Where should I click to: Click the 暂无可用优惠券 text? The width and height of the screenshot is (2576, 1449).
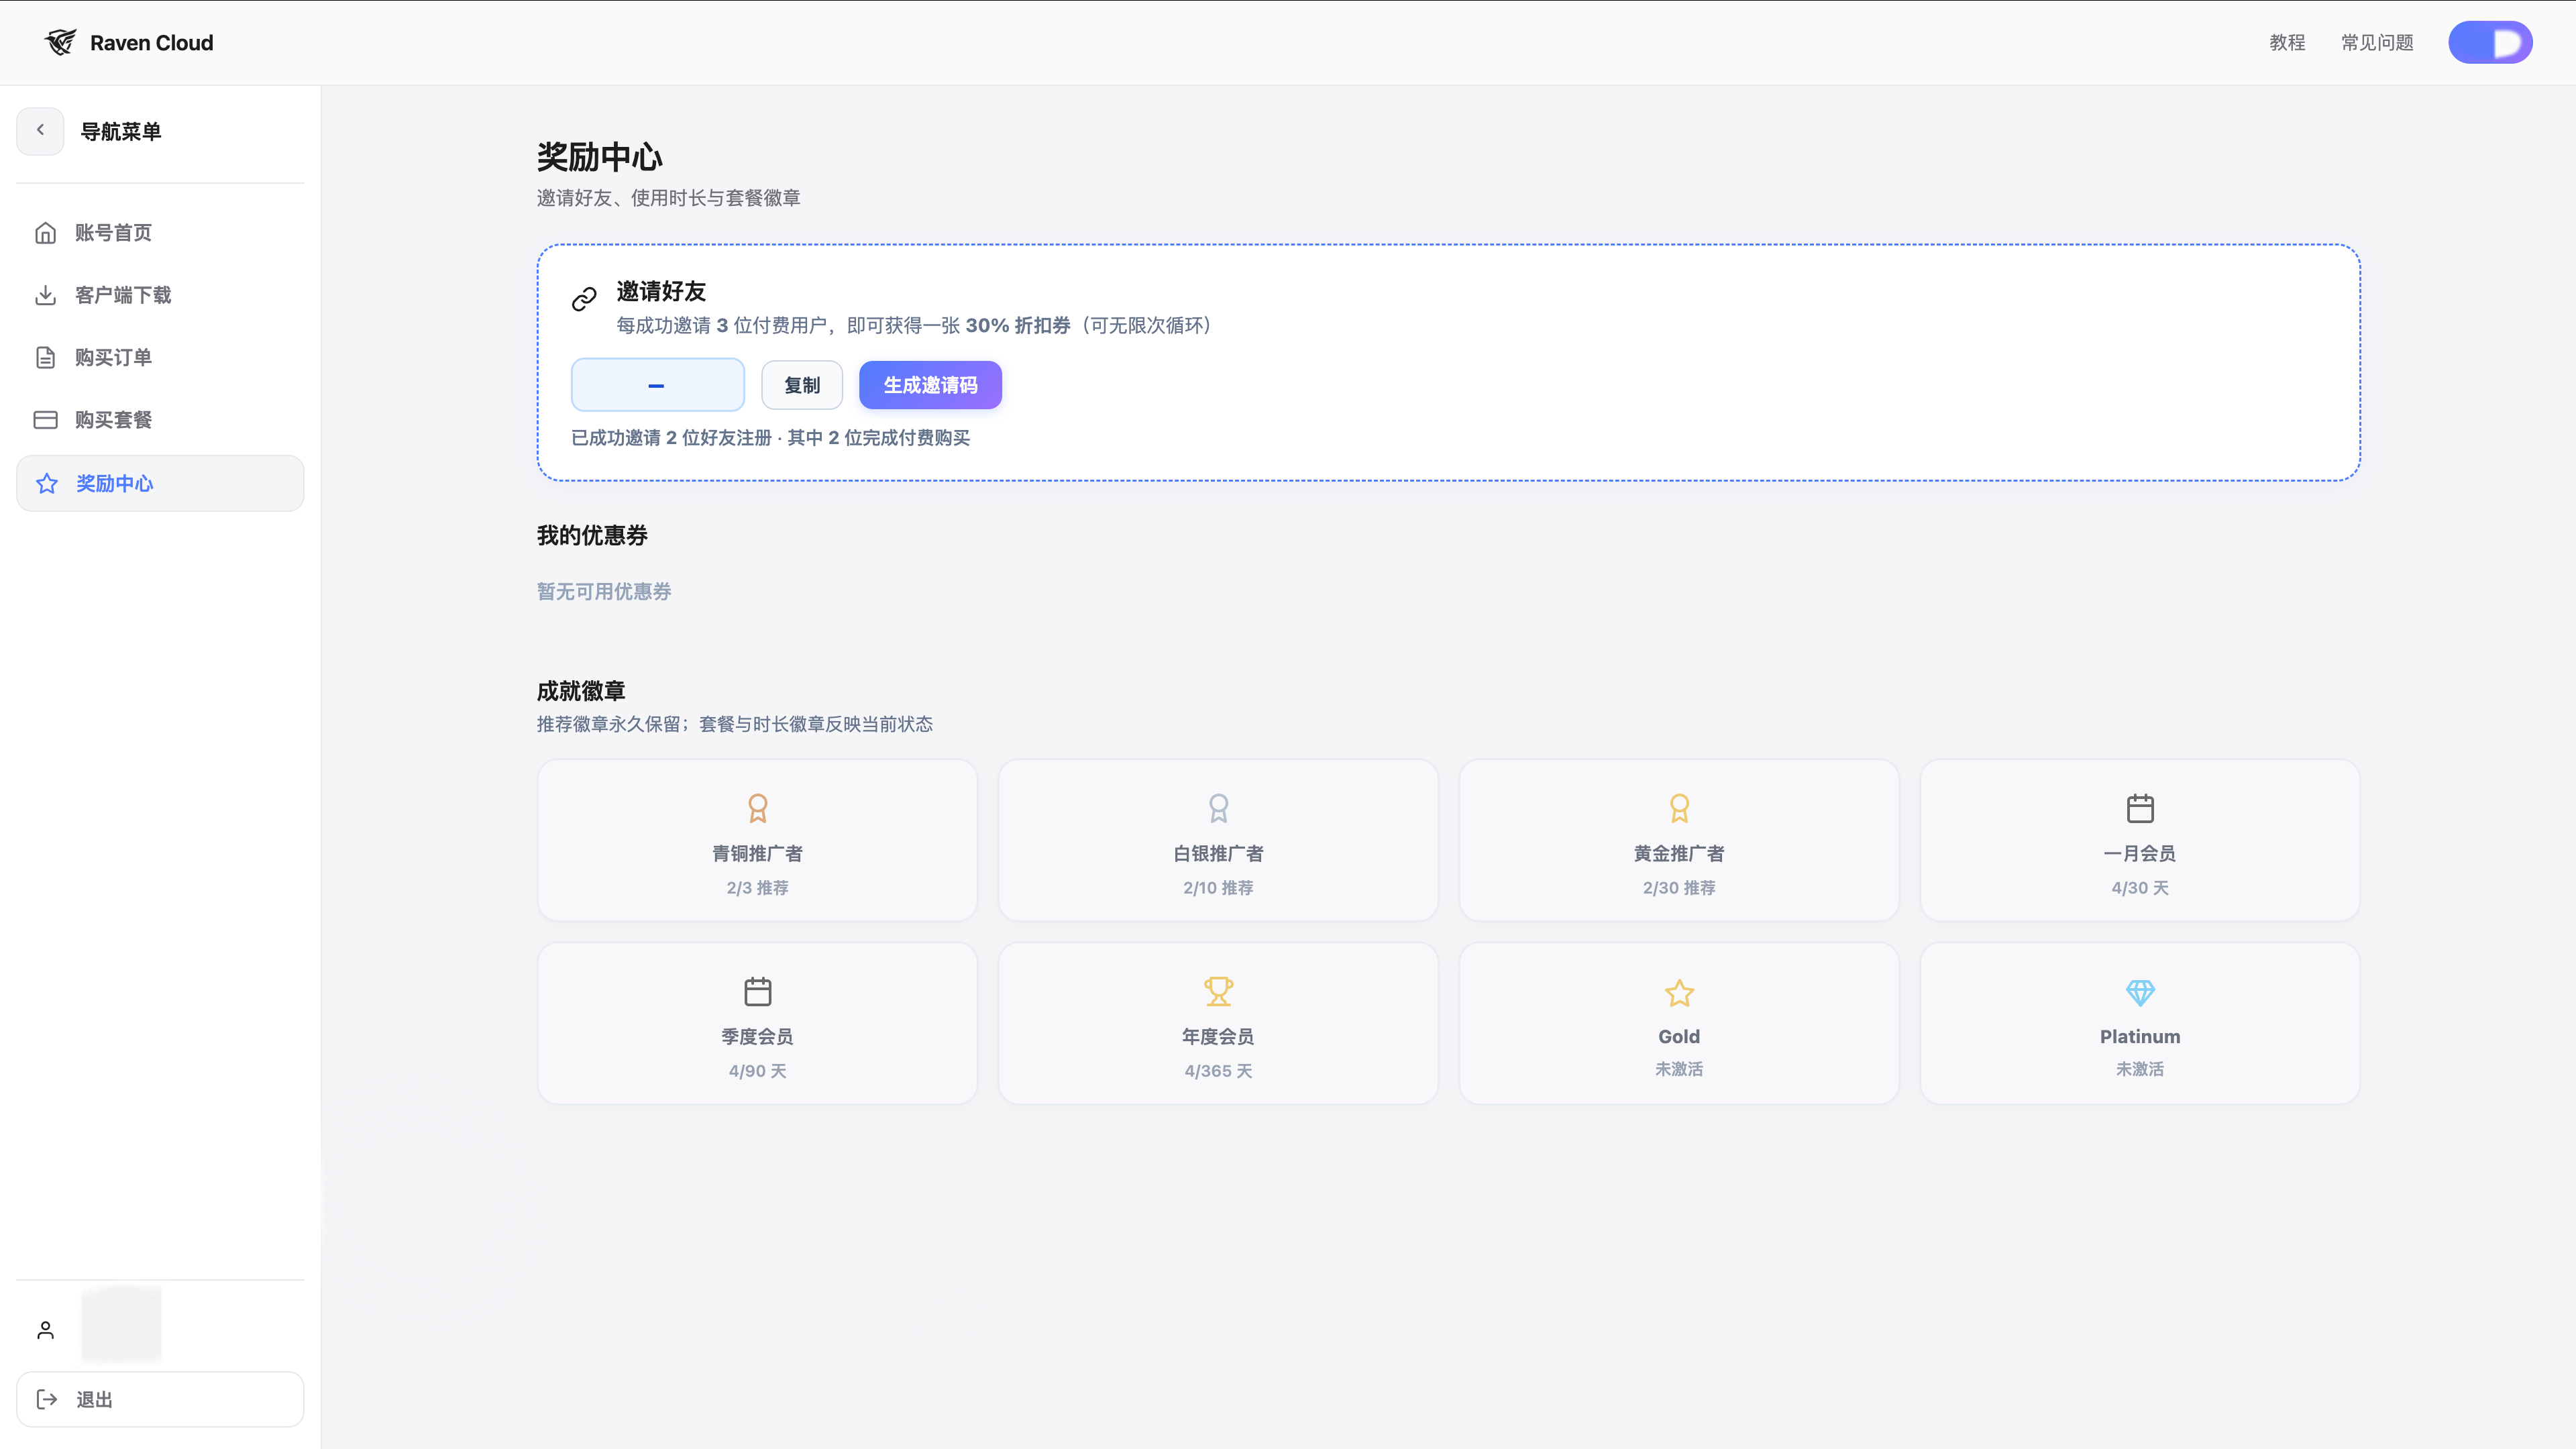tap(604, 591)
